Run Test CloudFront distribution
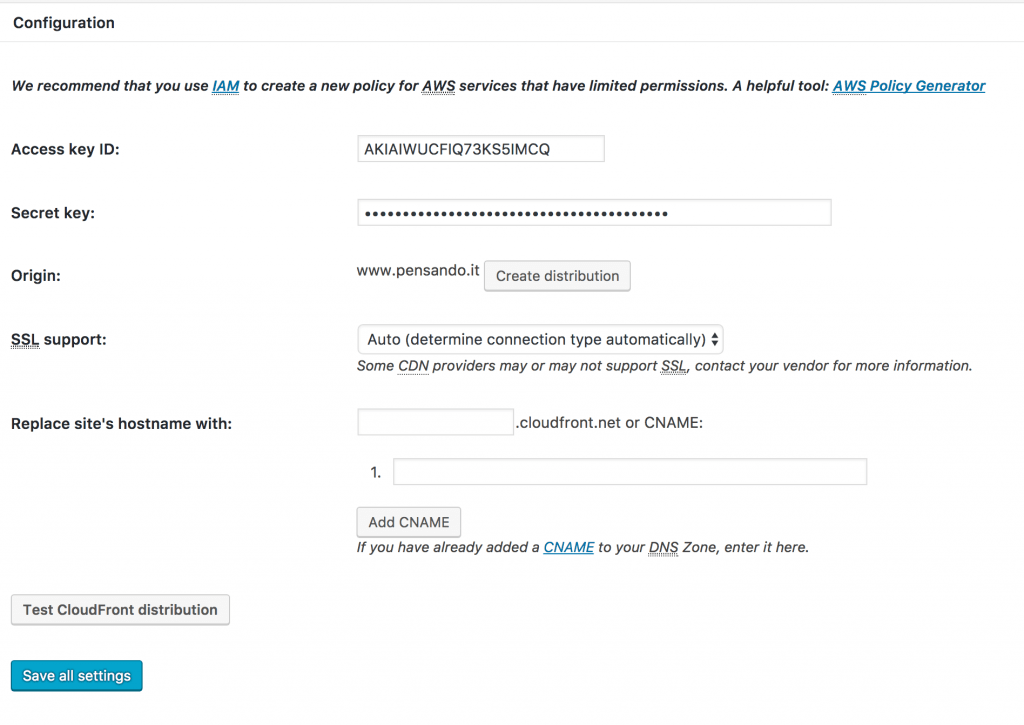 click(x=120, y=609)
